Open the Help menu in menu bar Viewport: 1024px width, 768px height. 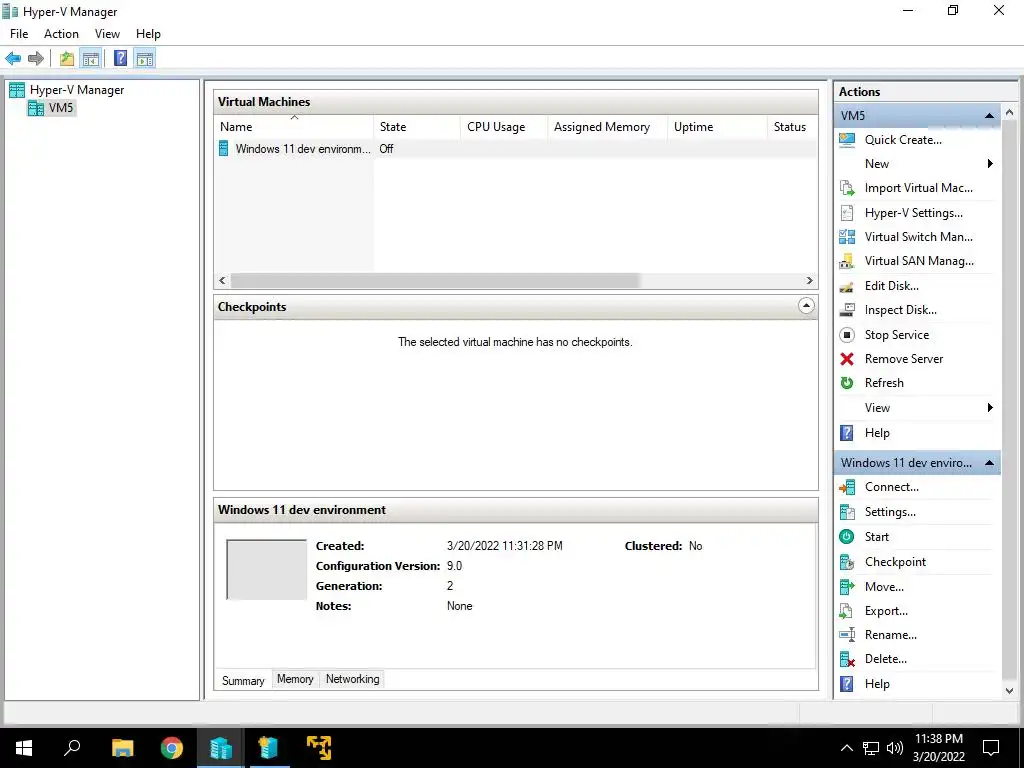coord(148,34)
